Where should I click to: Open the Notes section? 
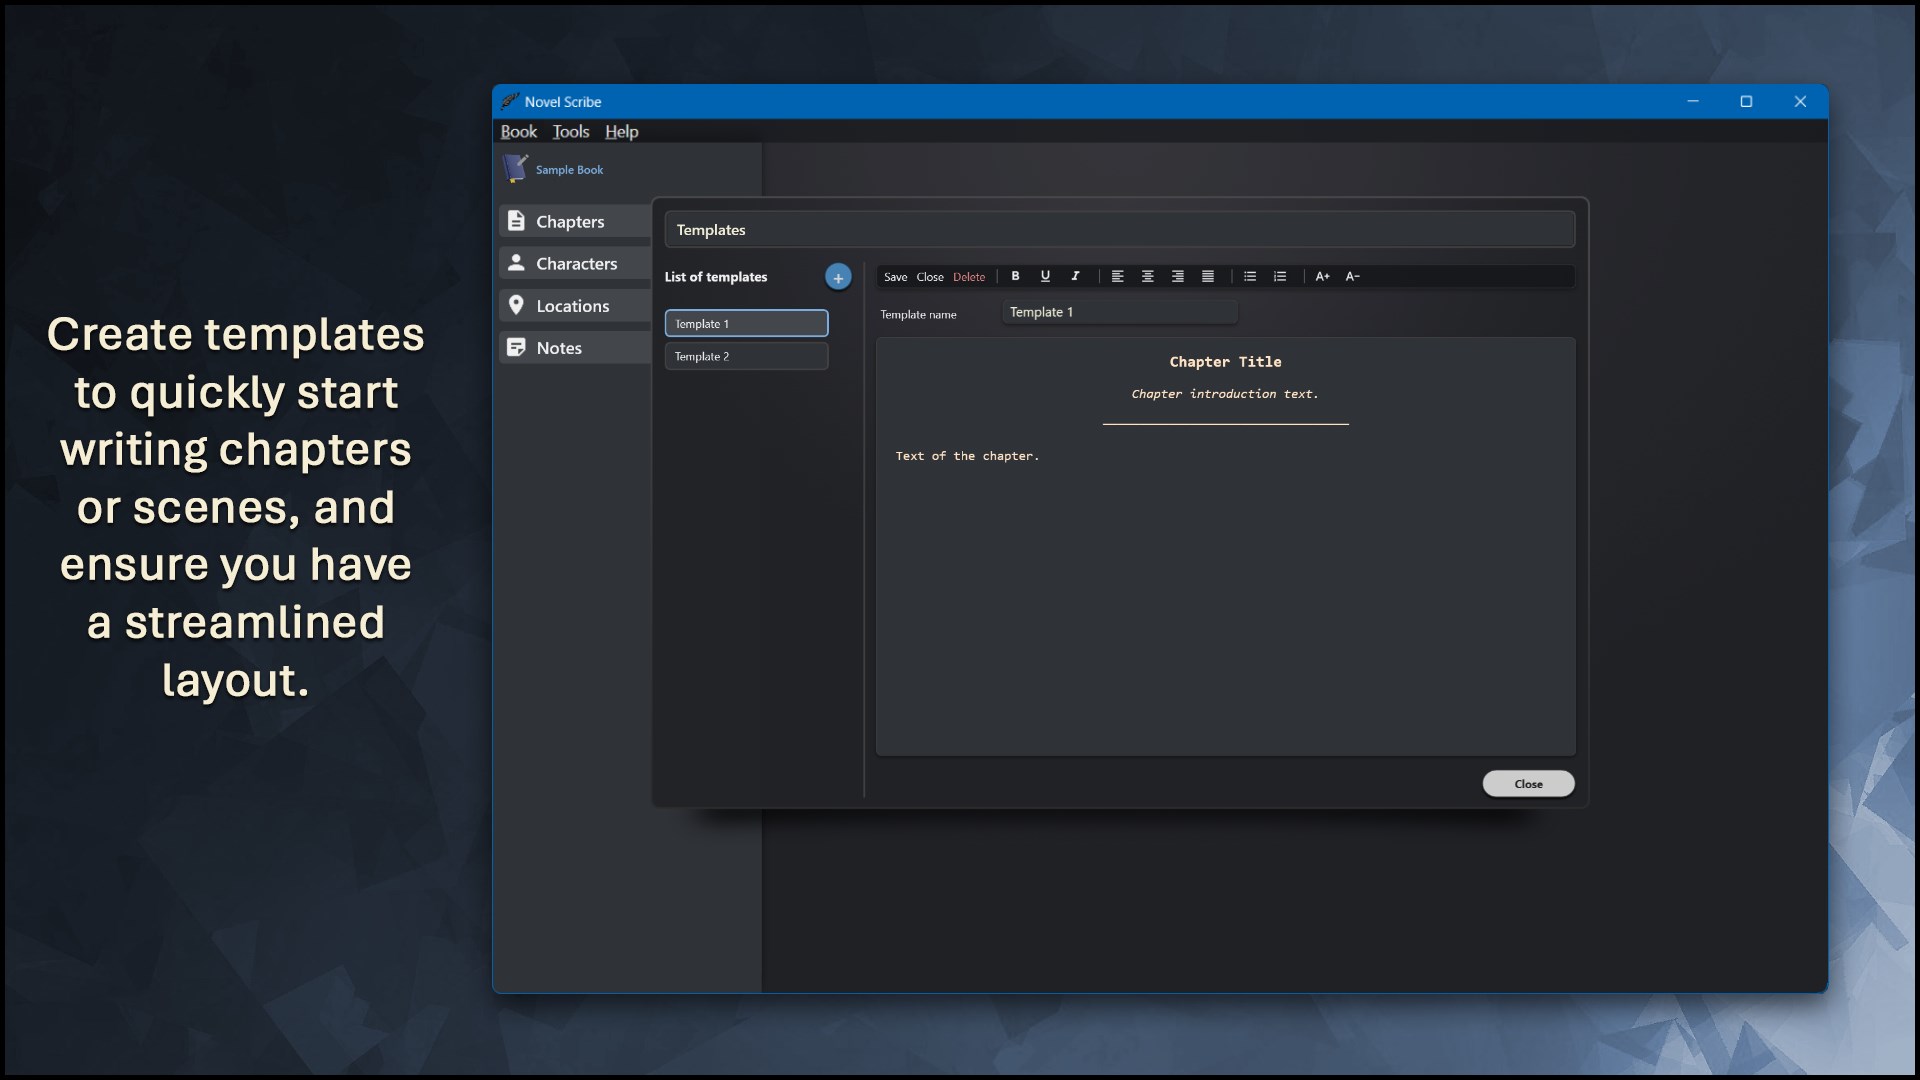tap(575, 347)
